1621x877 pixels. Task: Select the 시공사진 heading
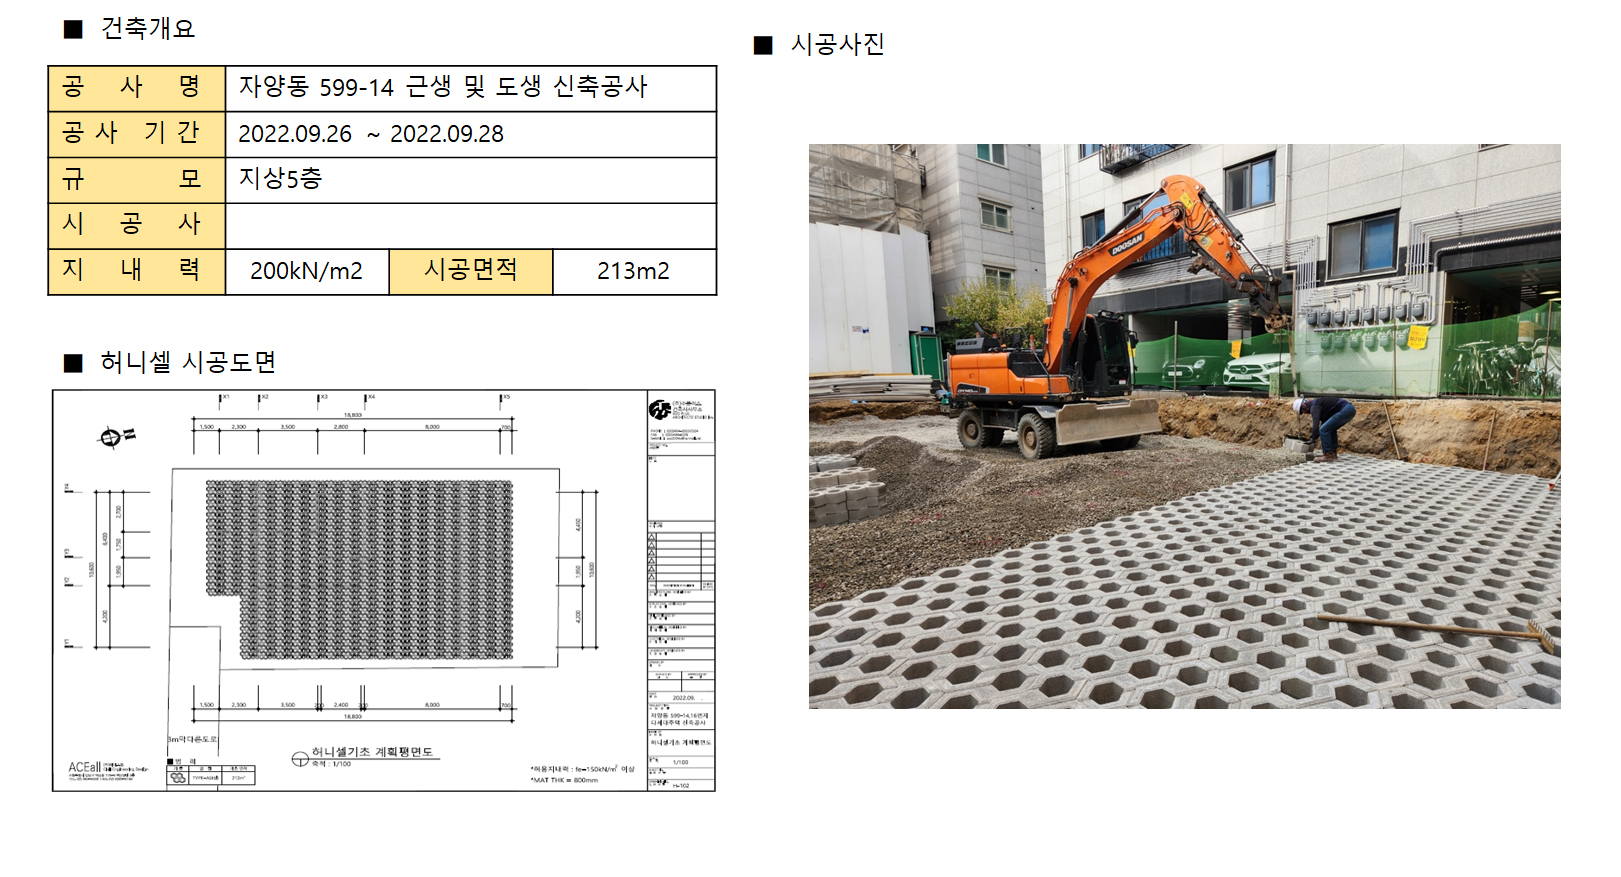click(837, 44)
